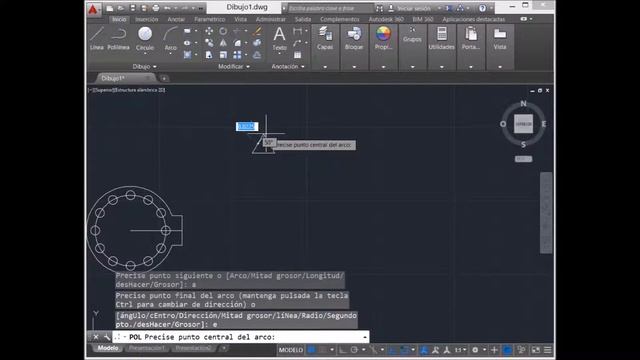Image resolution: width=640 pixels, height=360 pixels.
Task: Select the Línea drawing tool
Action: pos(97,38)
